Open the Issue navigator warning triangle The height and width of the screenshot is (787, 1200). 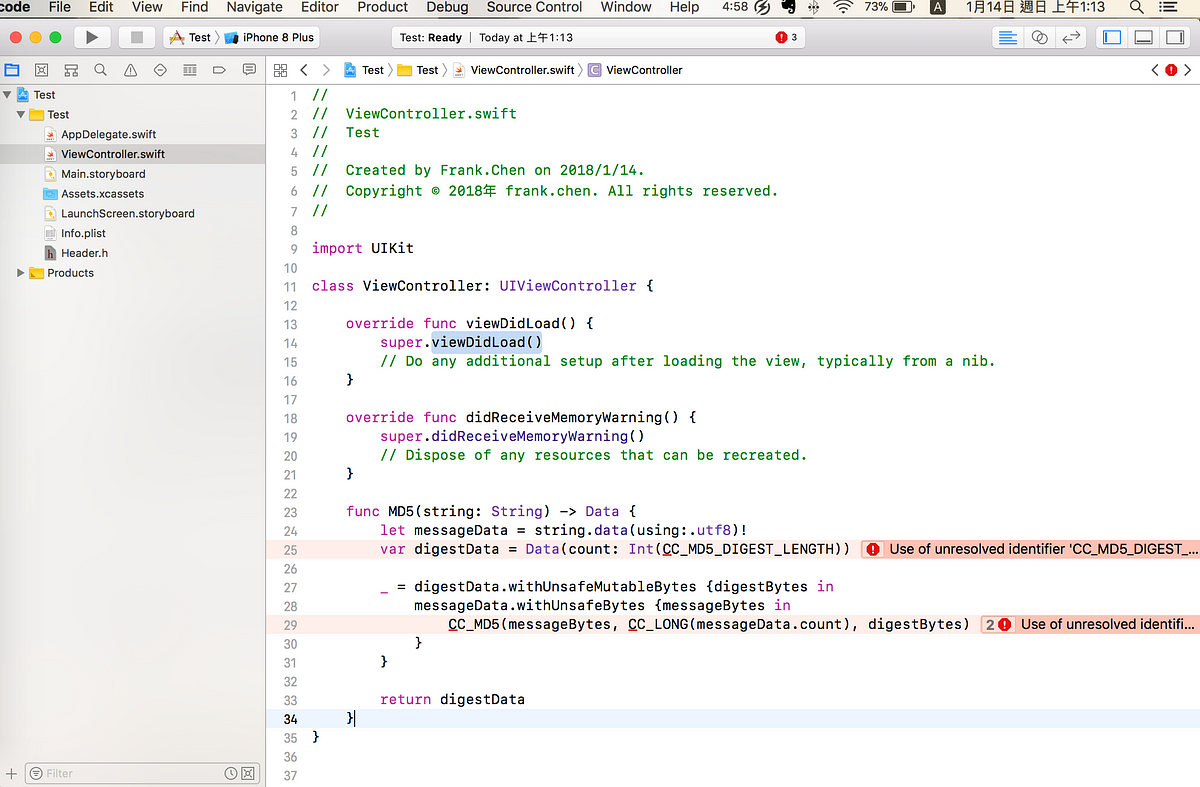pos(130,70)
